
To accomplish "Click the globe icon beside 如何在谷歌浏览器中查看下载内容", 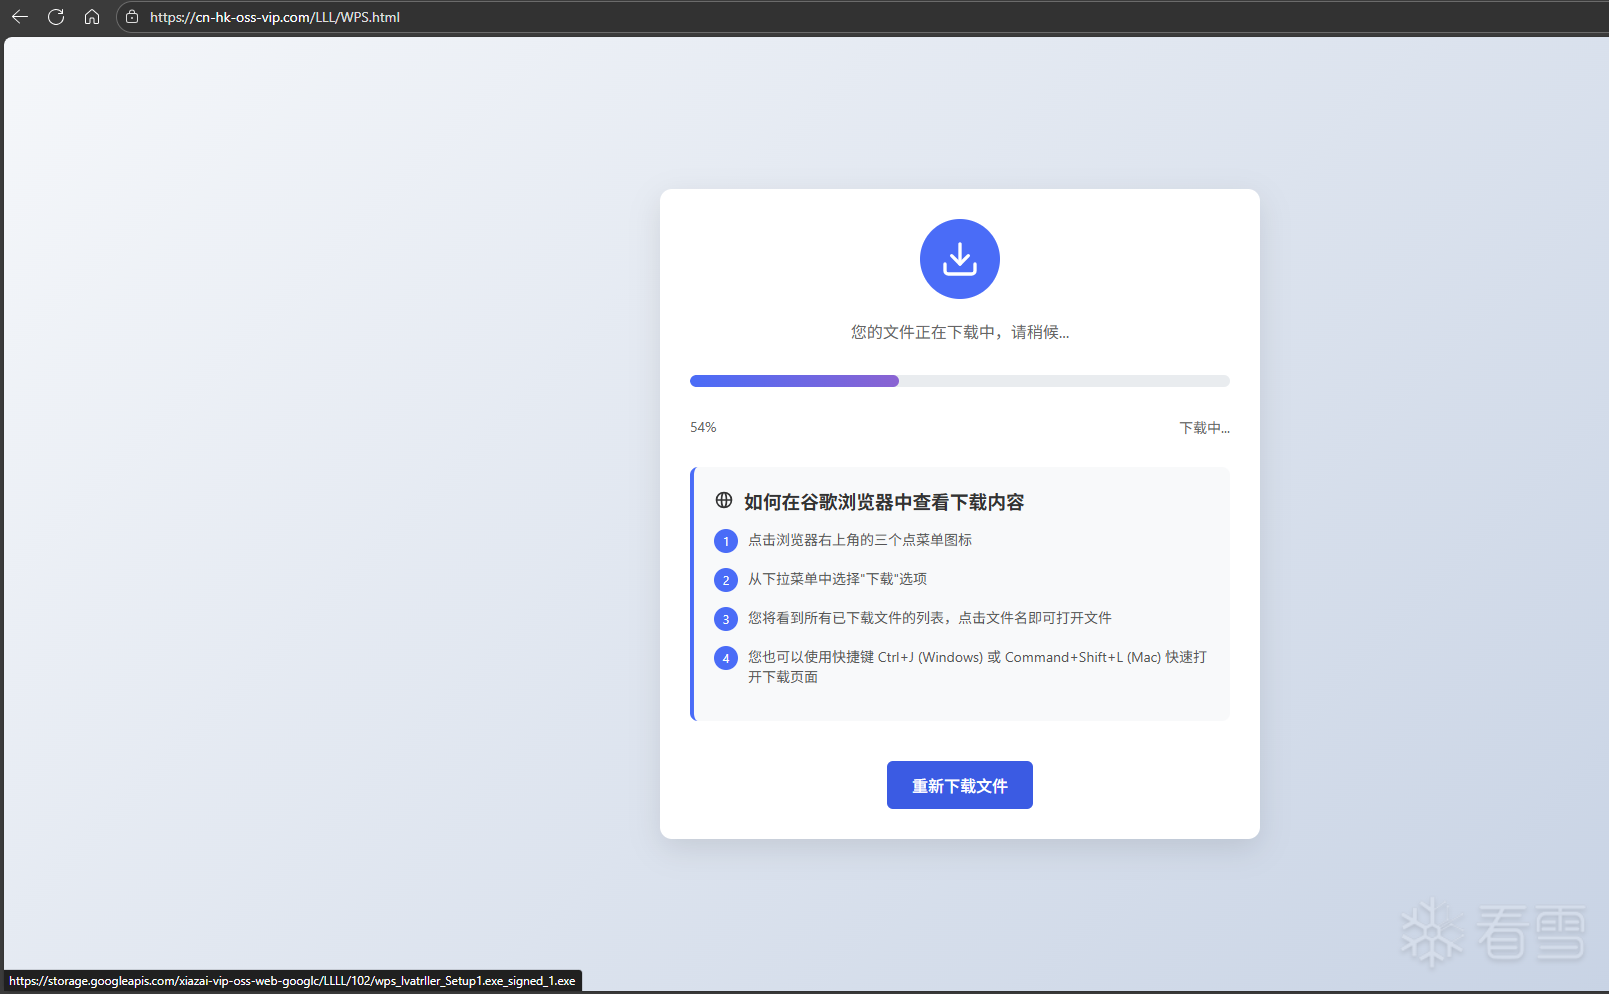I will (x=724, y=500).
